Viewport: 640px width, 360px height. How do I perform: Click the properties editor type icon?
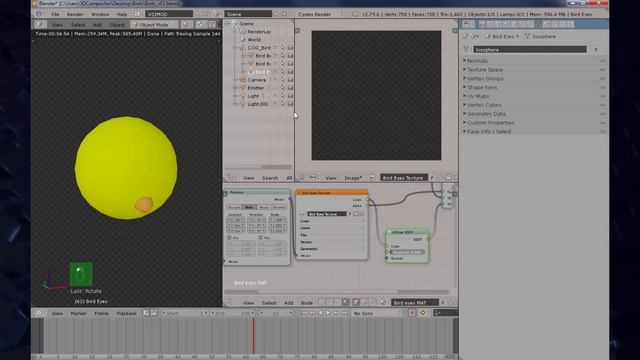[x=468, y=24]
